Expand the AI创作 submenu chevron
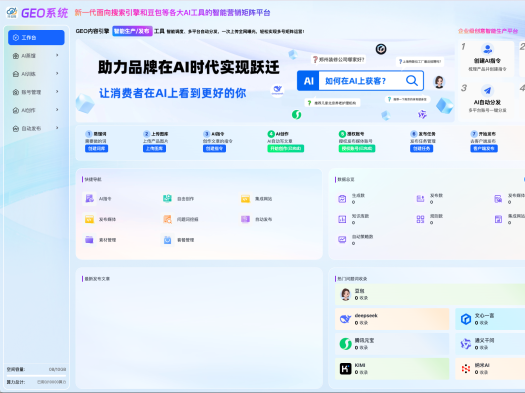The height and width of the screenshot is (393, 525). tap(57, 109)
